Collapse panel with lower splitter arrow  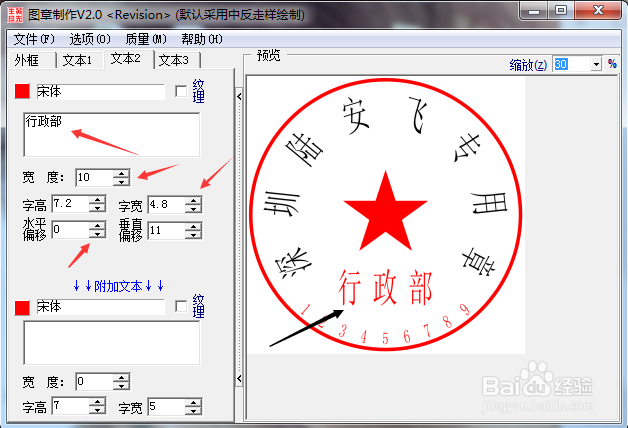pos(239,378)
